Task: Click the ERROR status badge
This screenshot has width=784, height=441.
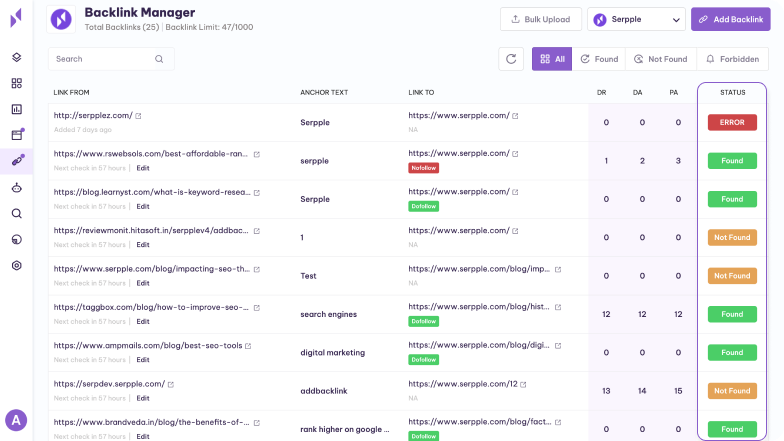Action: [x=732, y=122]
